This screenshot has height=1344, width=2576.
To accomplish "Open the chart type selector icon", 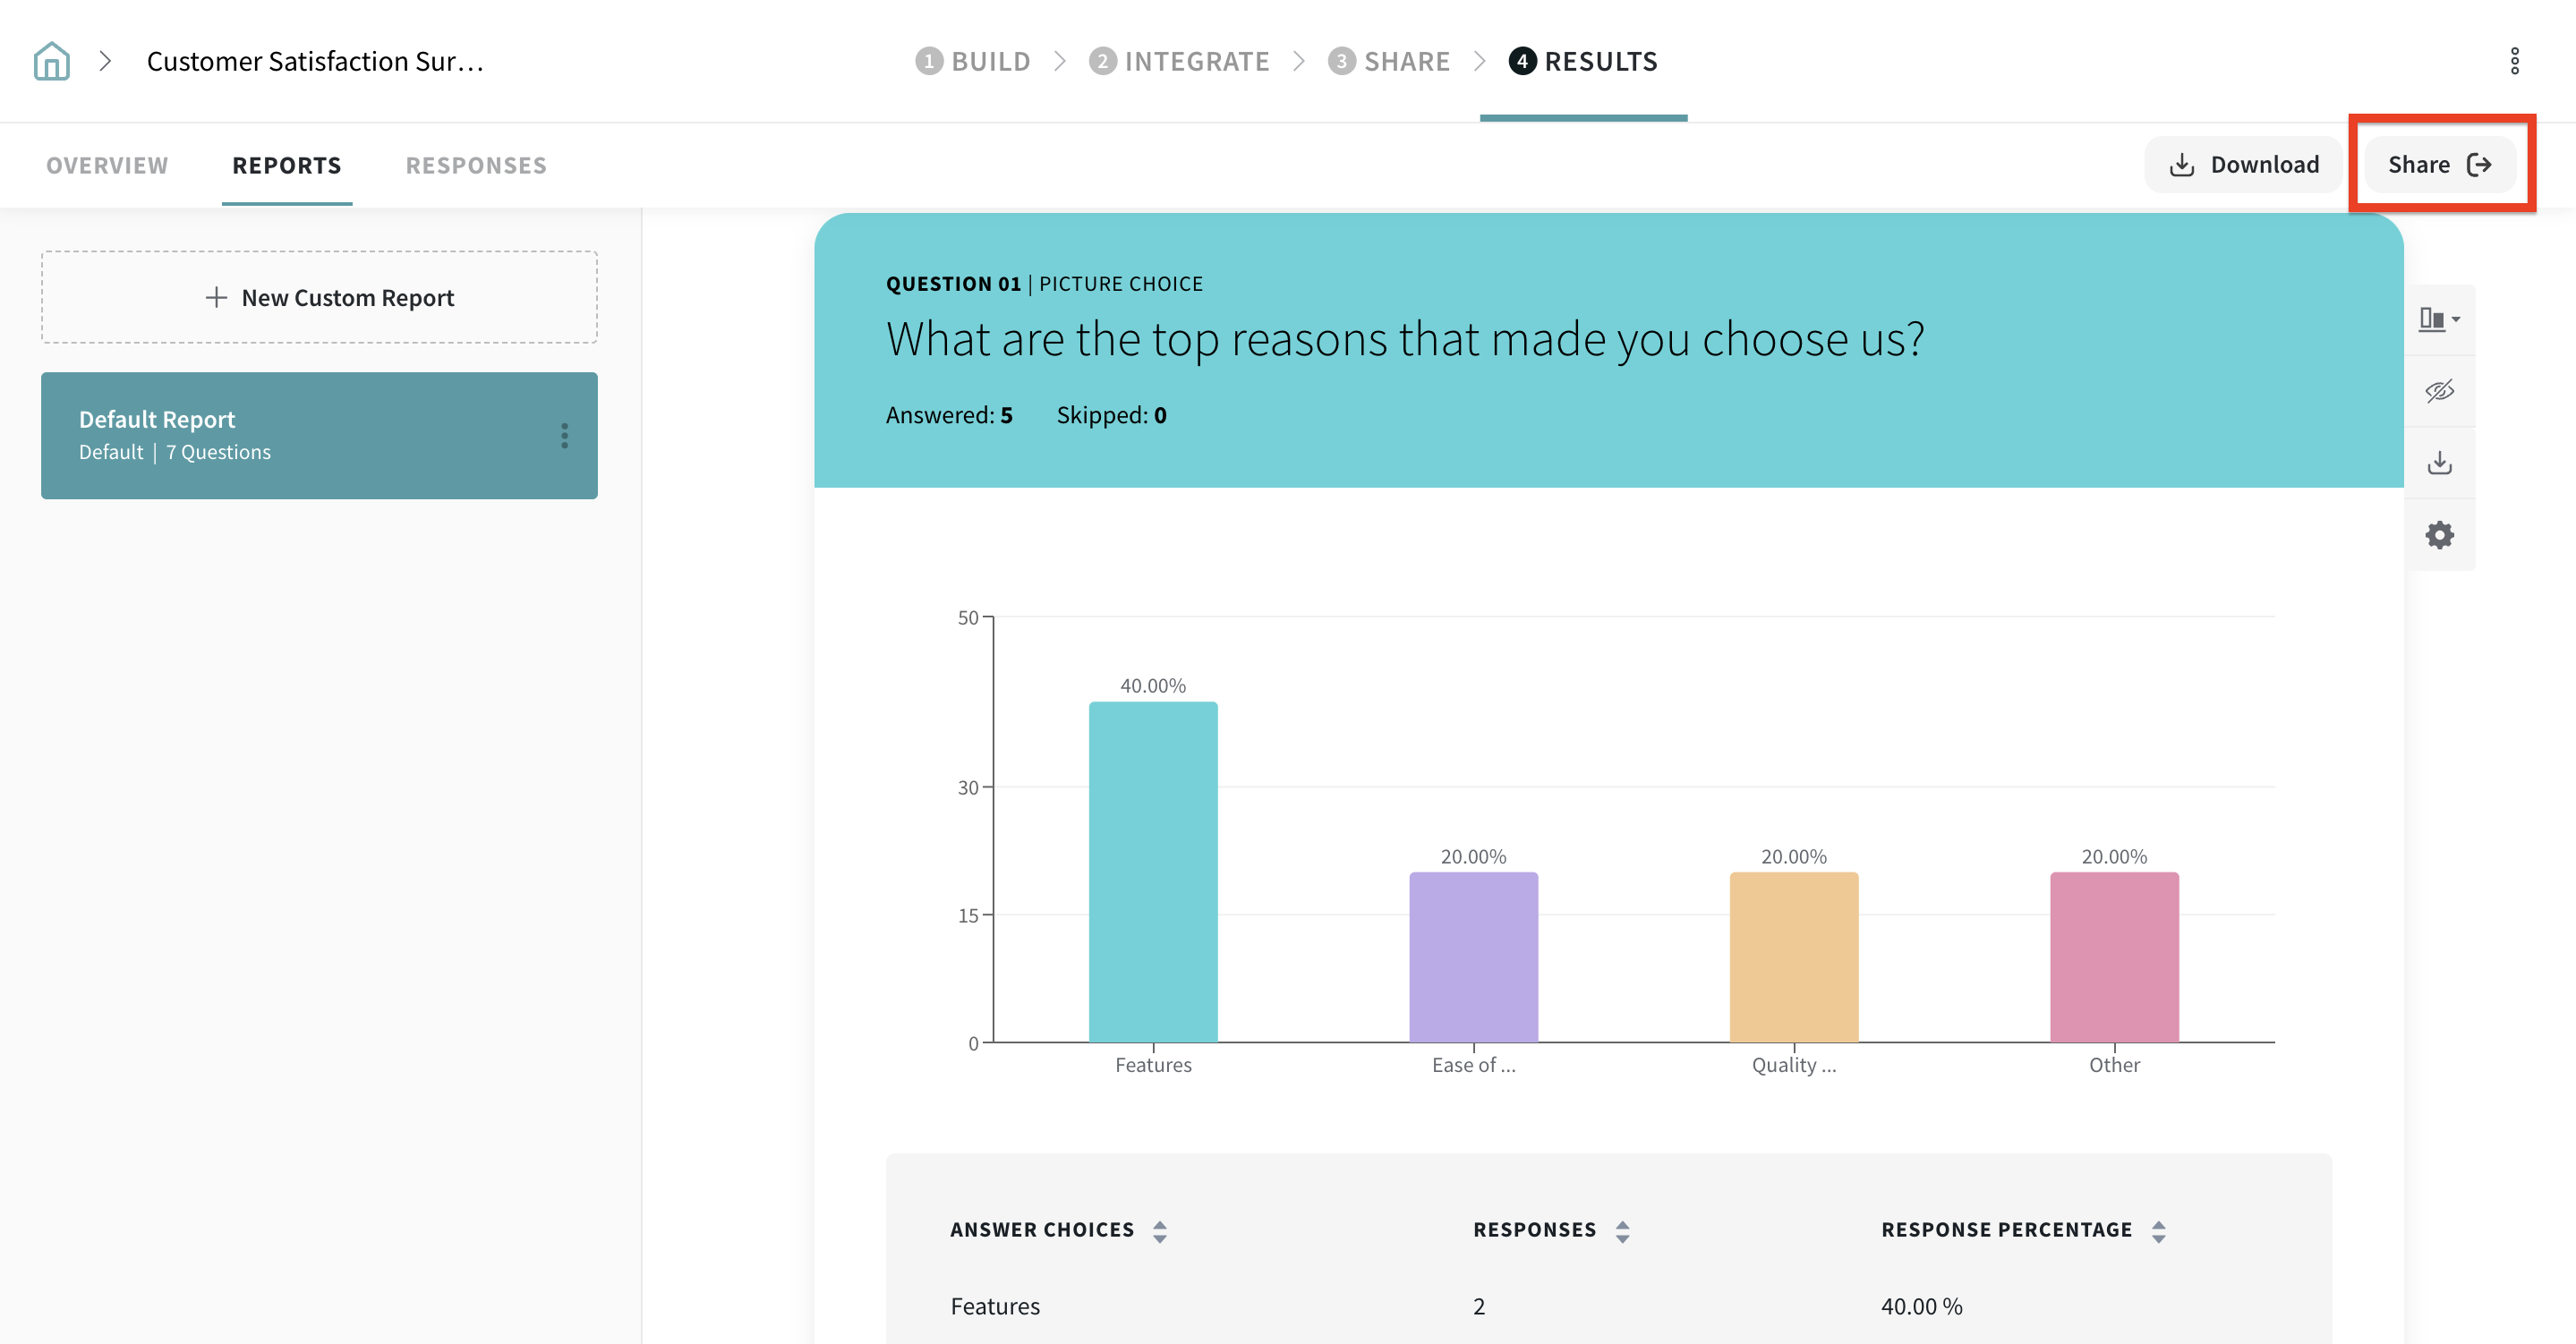I will click(x=2439, y=319).
